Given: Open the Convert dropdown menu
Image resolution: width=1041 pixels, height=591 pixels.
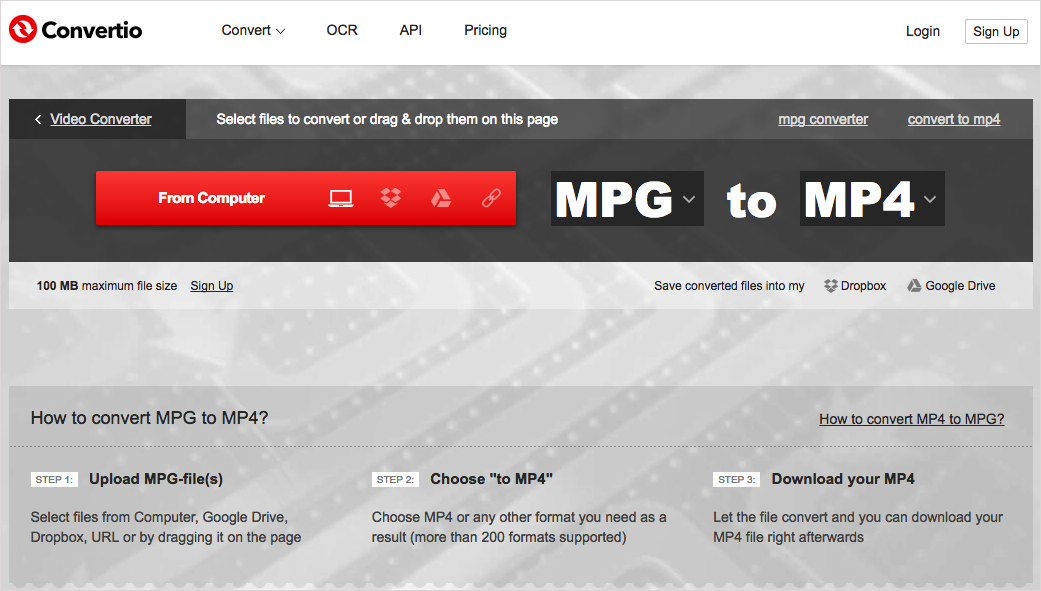Looking at the screenshot, I should pos(253,31).
